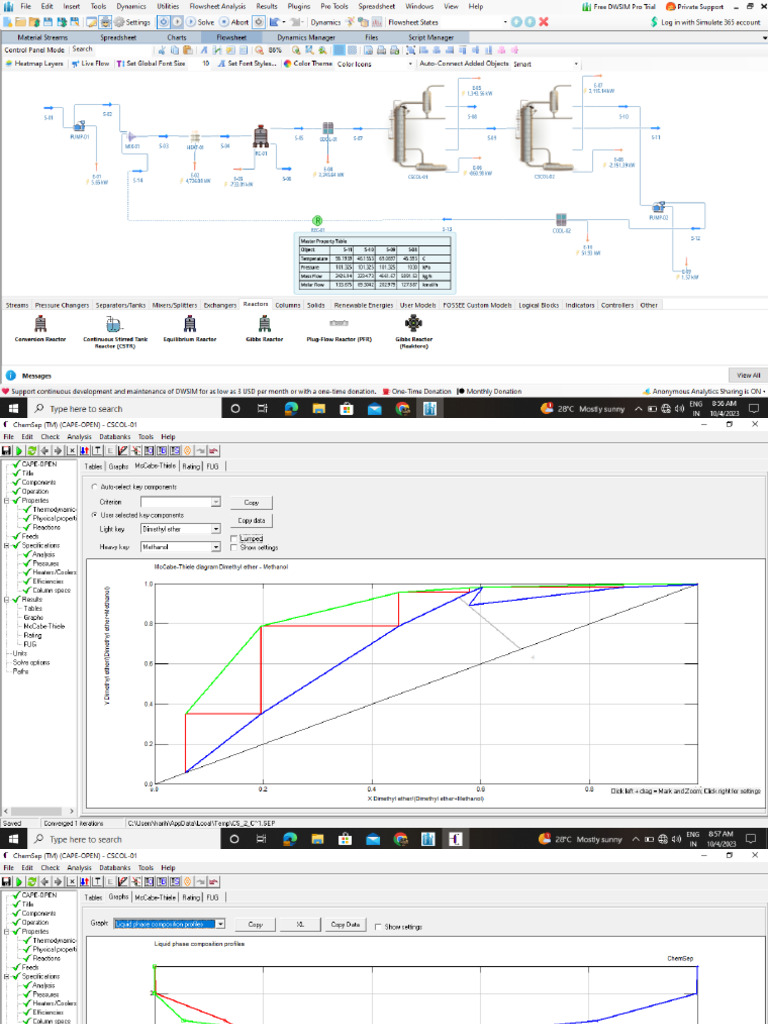Choose the Equilibrium Reactor palette icon
Image resolution: width=768 pixels, height=1024 pixels.
189,323
